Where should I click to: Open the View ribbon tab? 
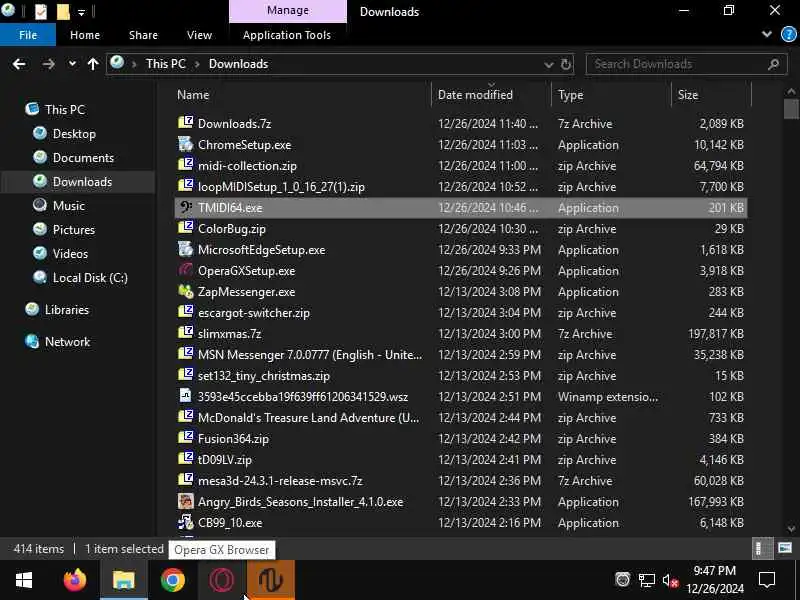click(199, 35)
